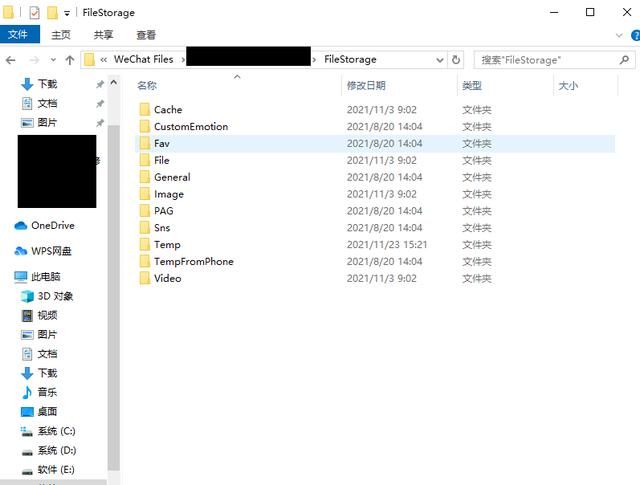Open OneDrive in the navigation pane

(52, 225)
